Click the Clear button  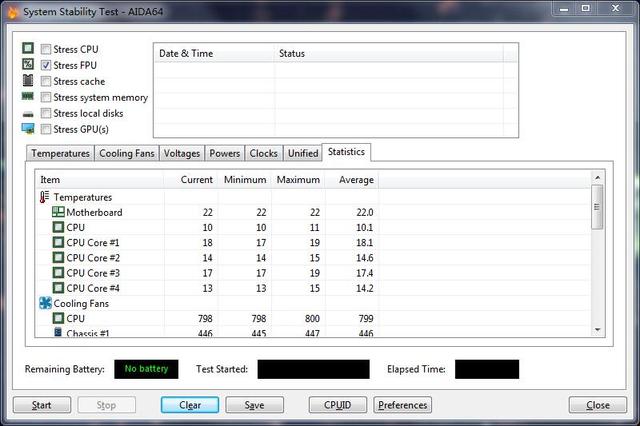pyautogui.click(x=190, y=405)
